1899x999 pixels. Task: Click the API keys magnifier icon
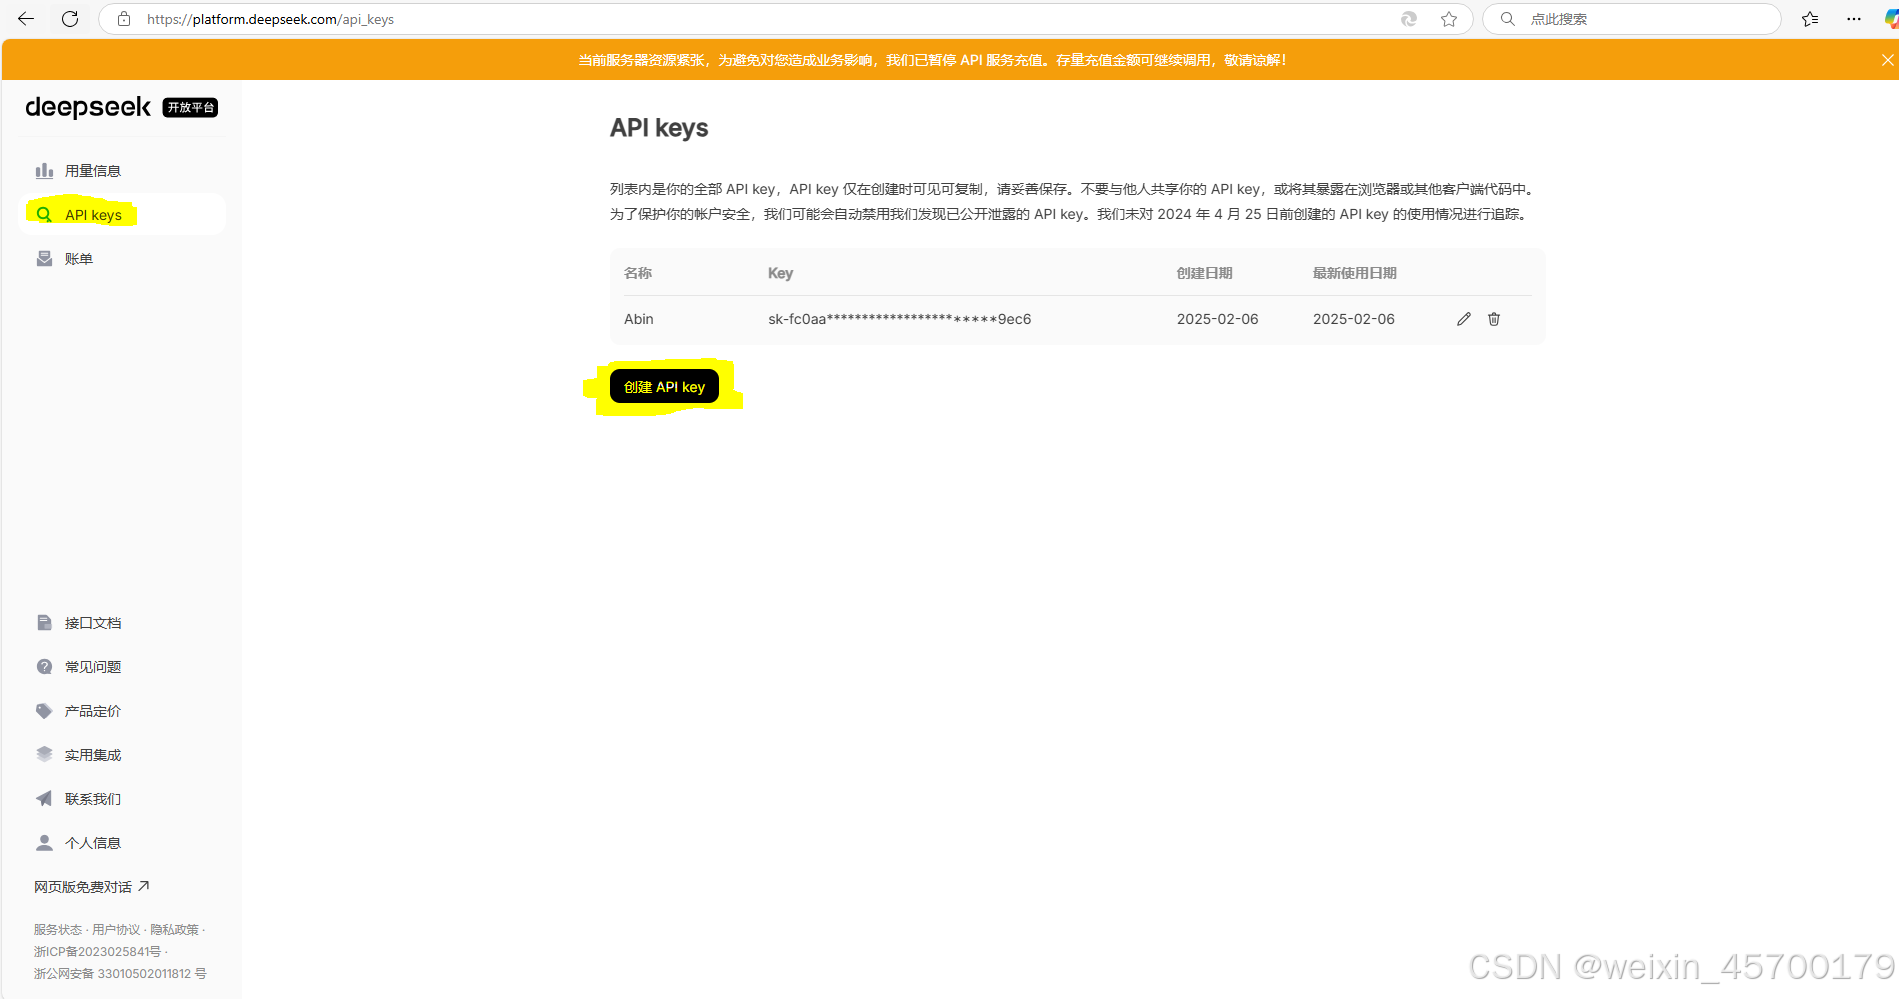(x=44, y=215)
